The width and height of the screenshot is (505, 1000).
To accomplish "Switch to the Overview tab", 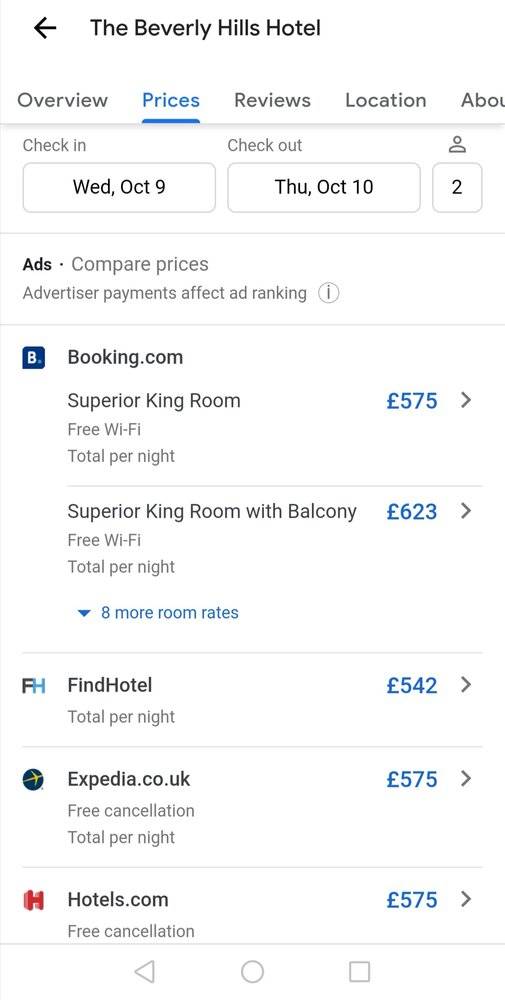I will (62, 100).
